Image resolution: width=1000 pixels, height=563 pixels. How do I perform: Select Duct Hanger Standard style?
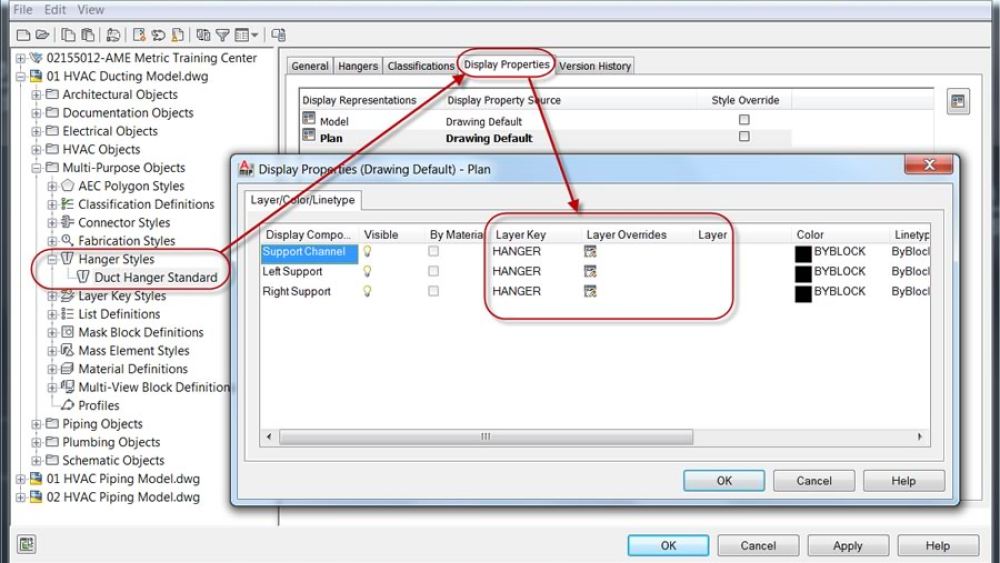155,277
